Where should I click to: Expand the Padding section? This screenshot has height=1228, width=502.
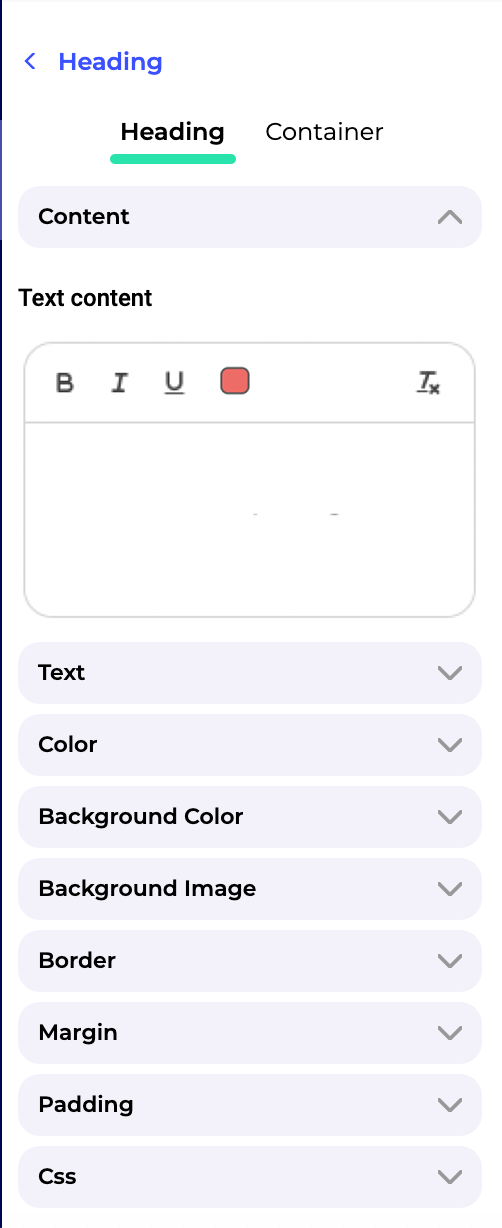click(x=250, y=1105)
